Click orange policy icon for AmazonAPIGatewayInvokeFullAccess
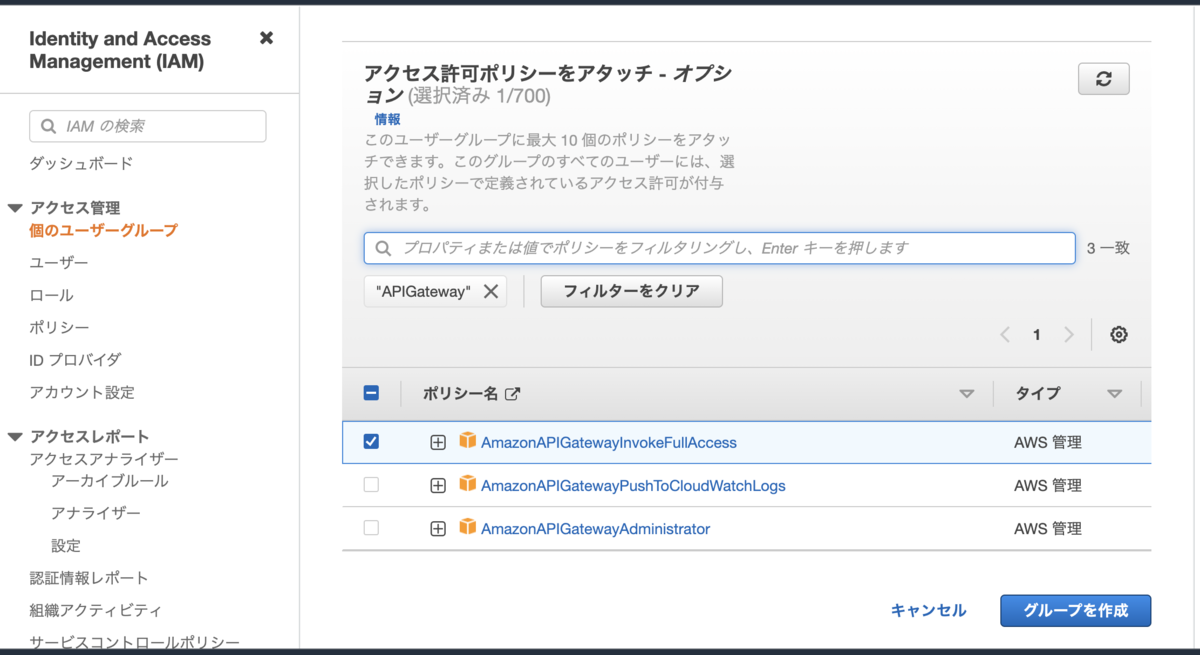1200x655 pixels. [468, 441]
